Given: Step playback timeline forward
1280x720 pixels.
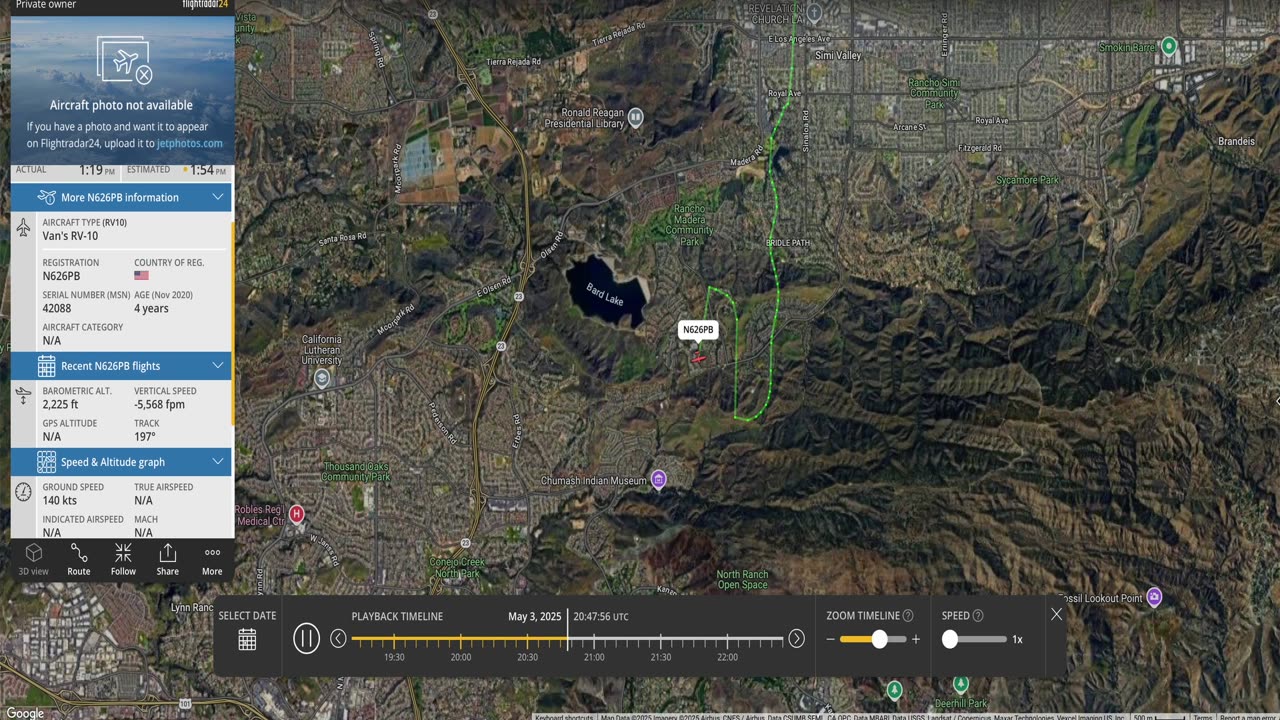Looking at the screenshot, I should (796, 638).
